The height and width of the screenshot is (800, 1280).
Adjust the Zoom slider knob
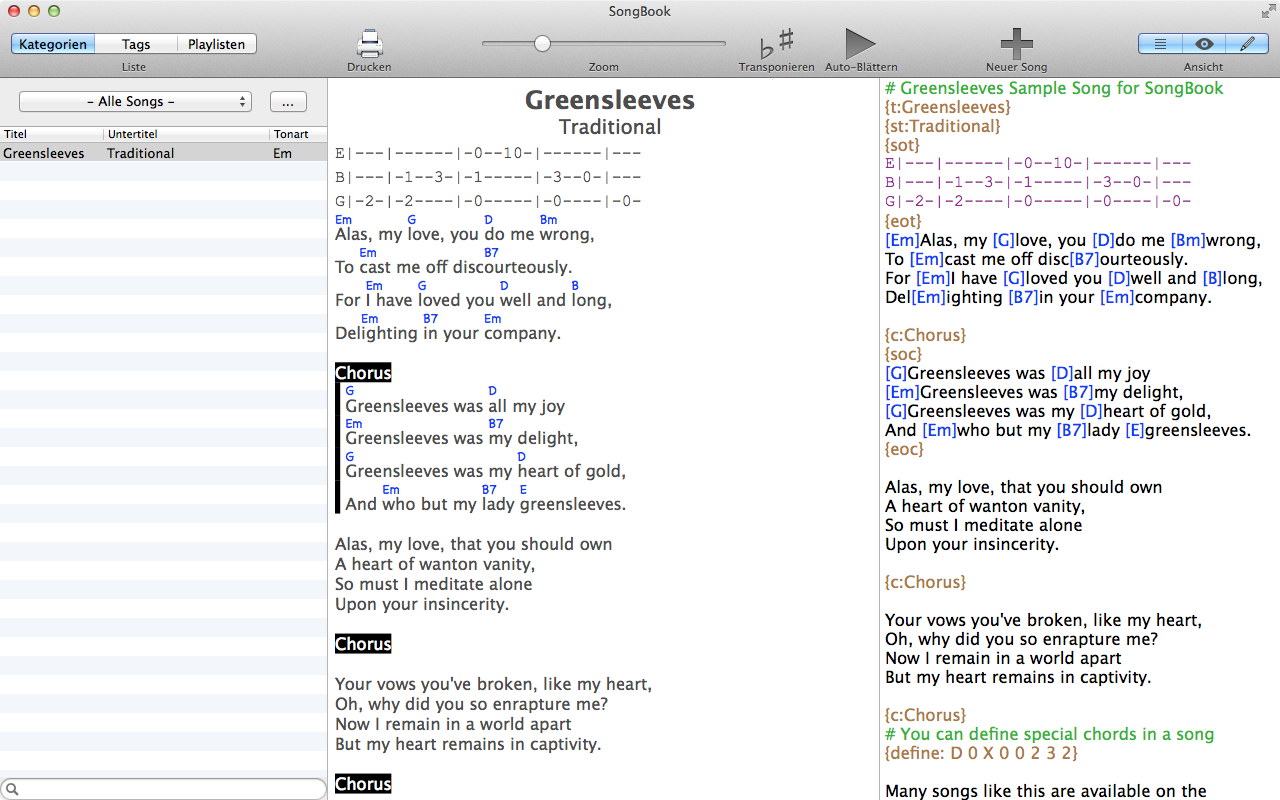pos(542,43)
